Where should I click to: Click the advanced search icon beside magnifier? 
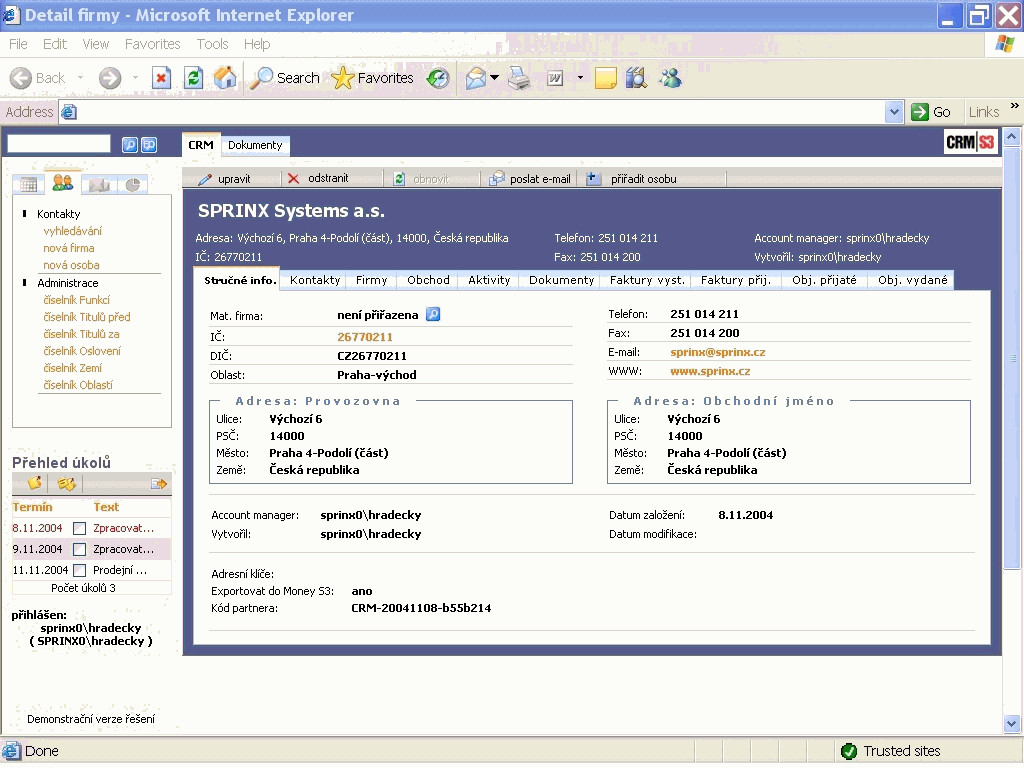[150, 145]
